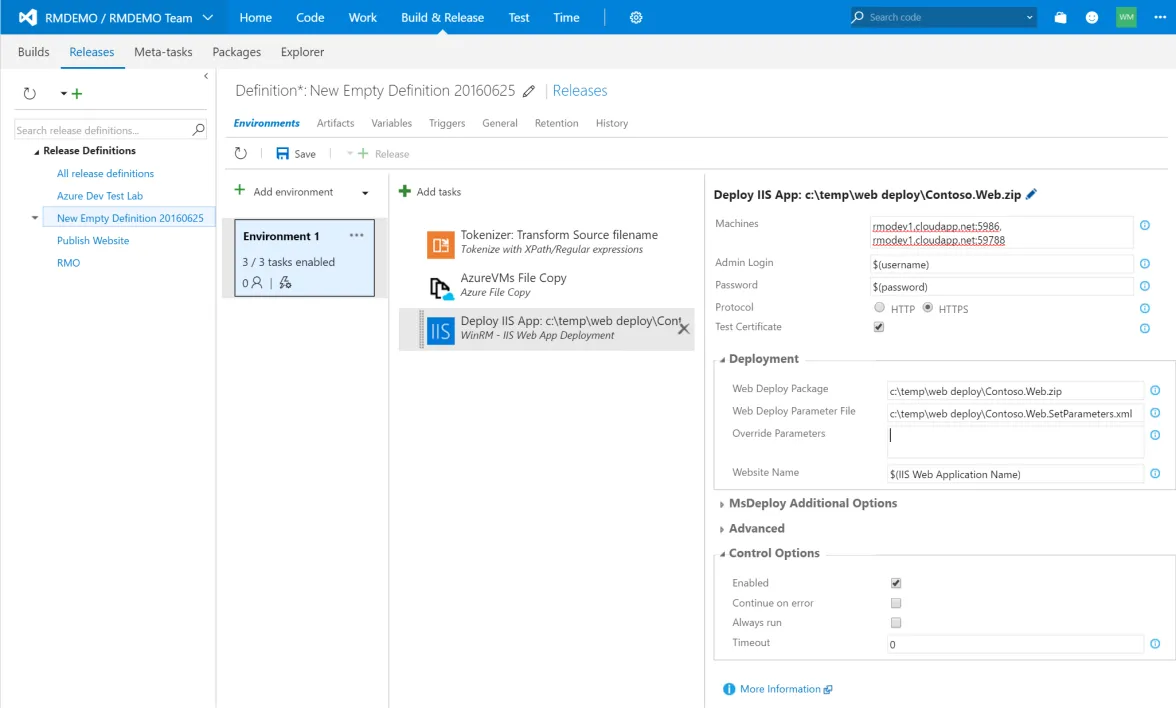Open the Code menu
The height and width of the screenshot is (708, 1176).
(310, 17)
